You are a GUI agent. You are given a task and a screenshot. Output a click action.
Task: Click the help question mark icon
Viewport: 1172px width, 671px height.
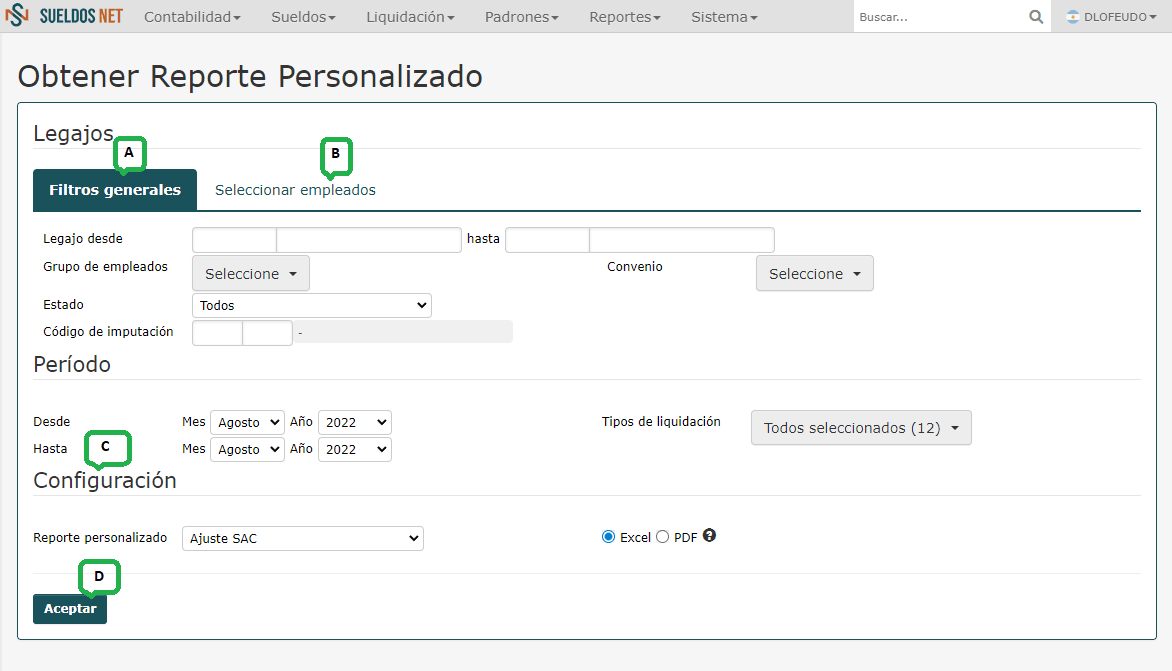click(709, 536)
